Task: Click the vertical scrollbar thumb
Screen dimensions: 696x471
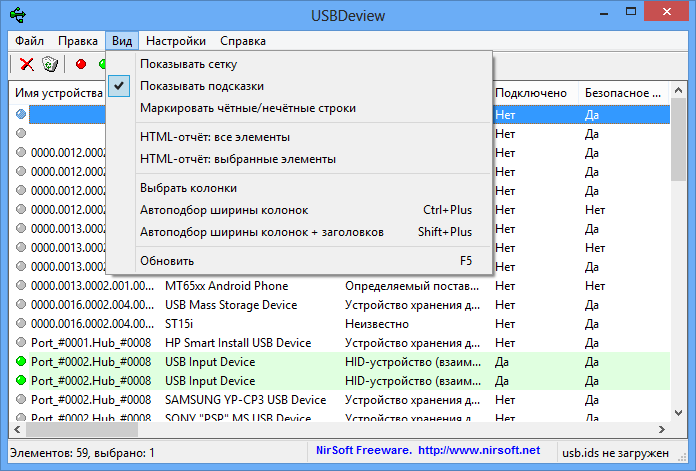Action: point(678,140)
